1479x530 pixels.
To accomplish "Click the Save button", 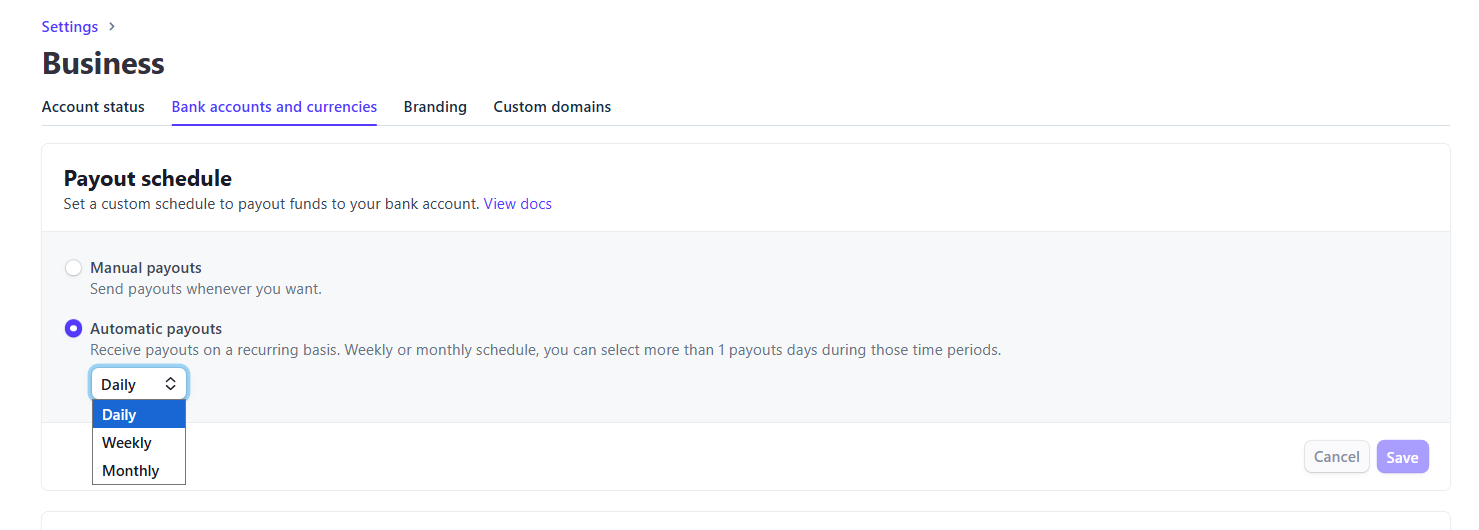I will pos(1402,457).
